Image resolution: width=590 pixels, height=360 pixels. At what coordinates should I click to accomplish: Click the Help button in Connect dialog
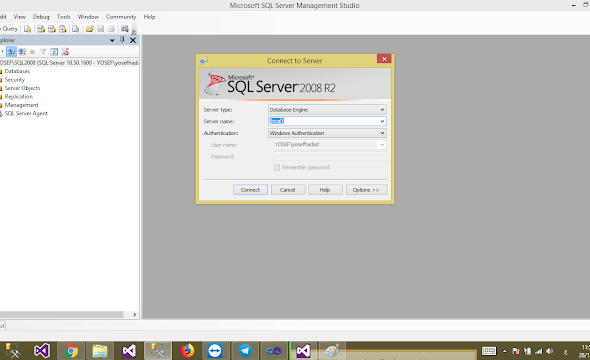click(325, 190)
